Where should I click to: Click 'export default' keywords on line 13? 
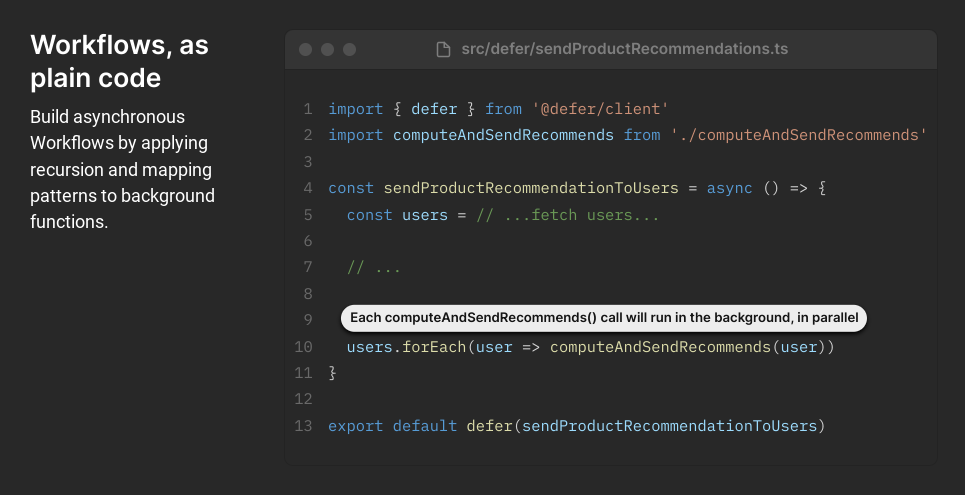(393, 426)
